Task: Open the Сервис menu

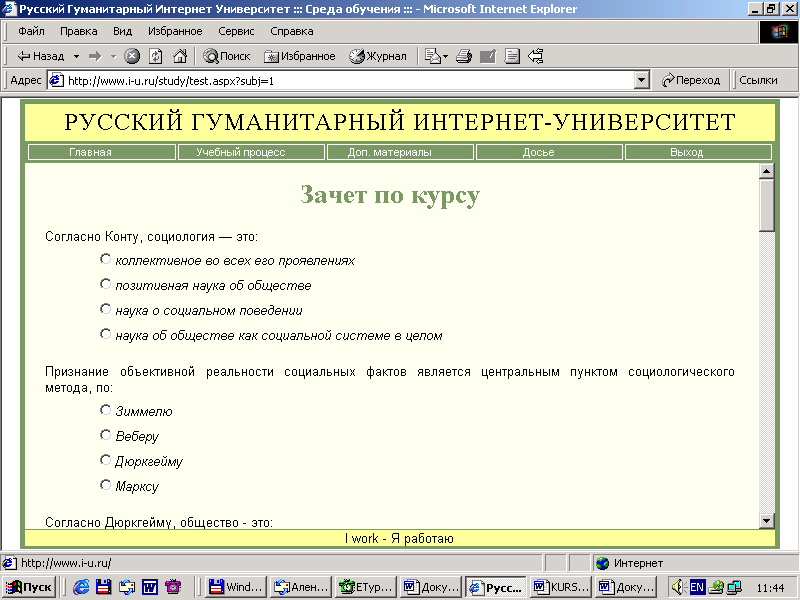Action: [x=236, y=32]
